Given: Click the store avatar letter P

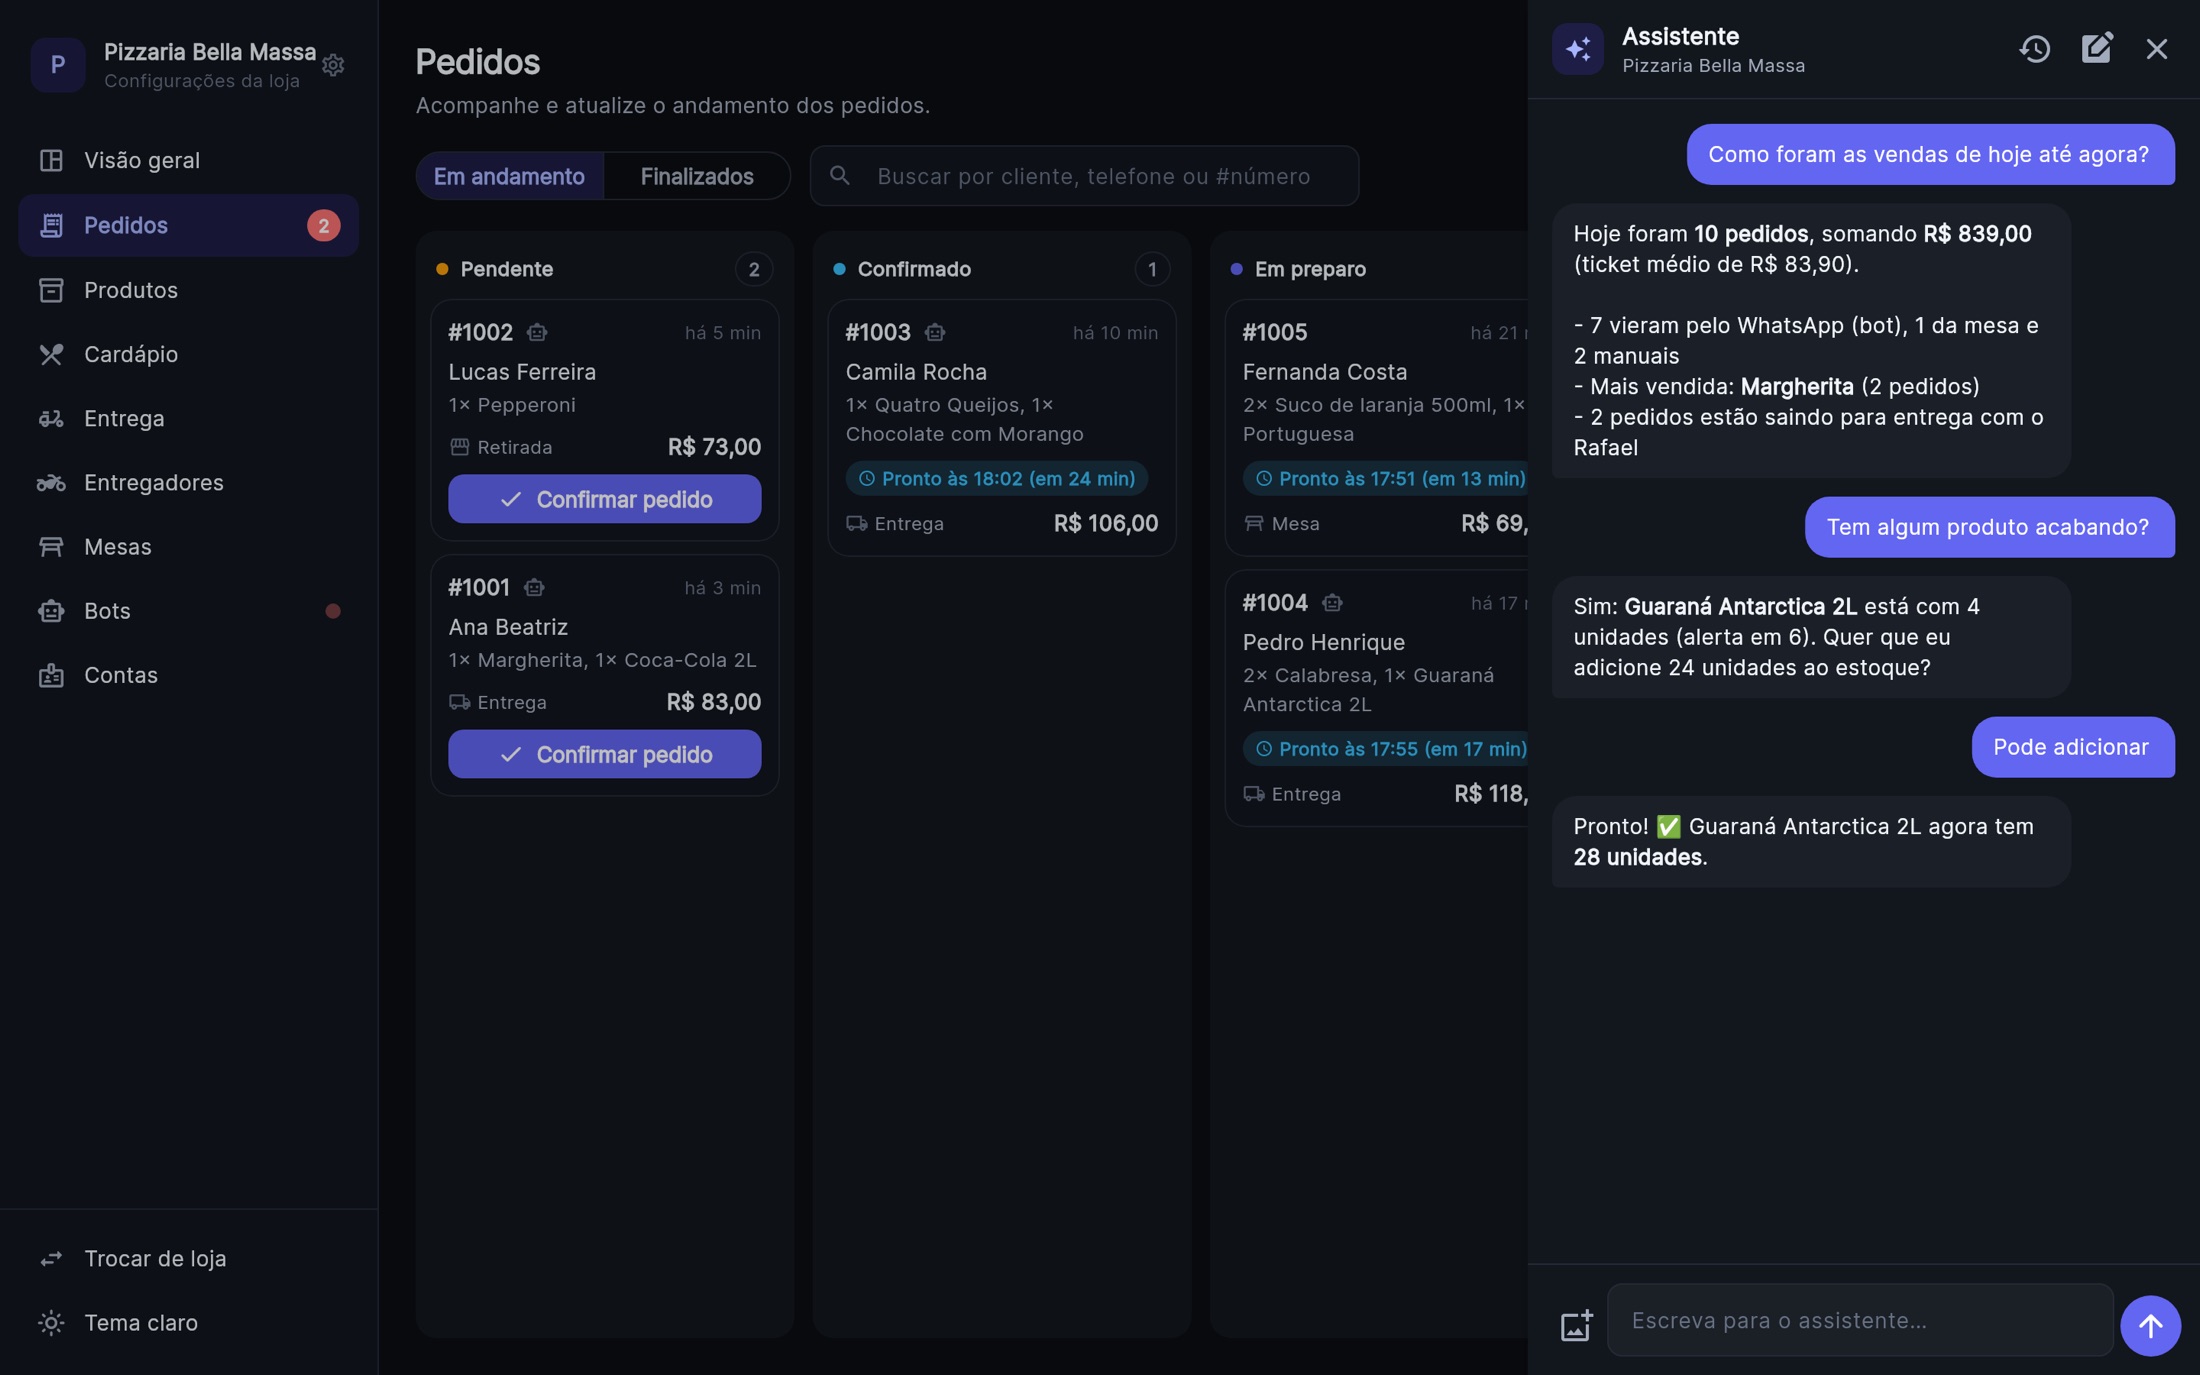Looking at the screenshot, I should [x=58, y=65].
